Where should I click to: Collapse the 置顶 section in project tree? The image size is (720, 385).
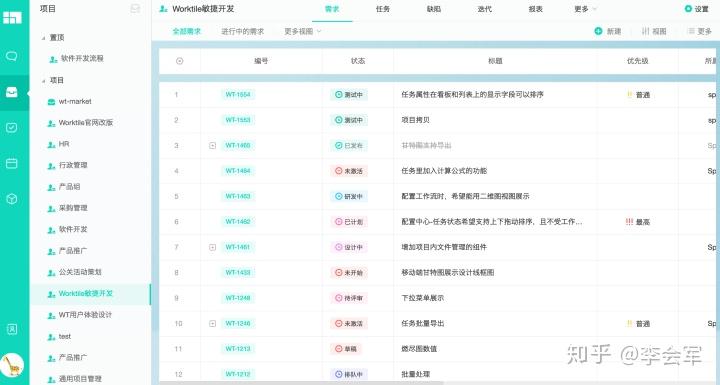click(44, 38)
